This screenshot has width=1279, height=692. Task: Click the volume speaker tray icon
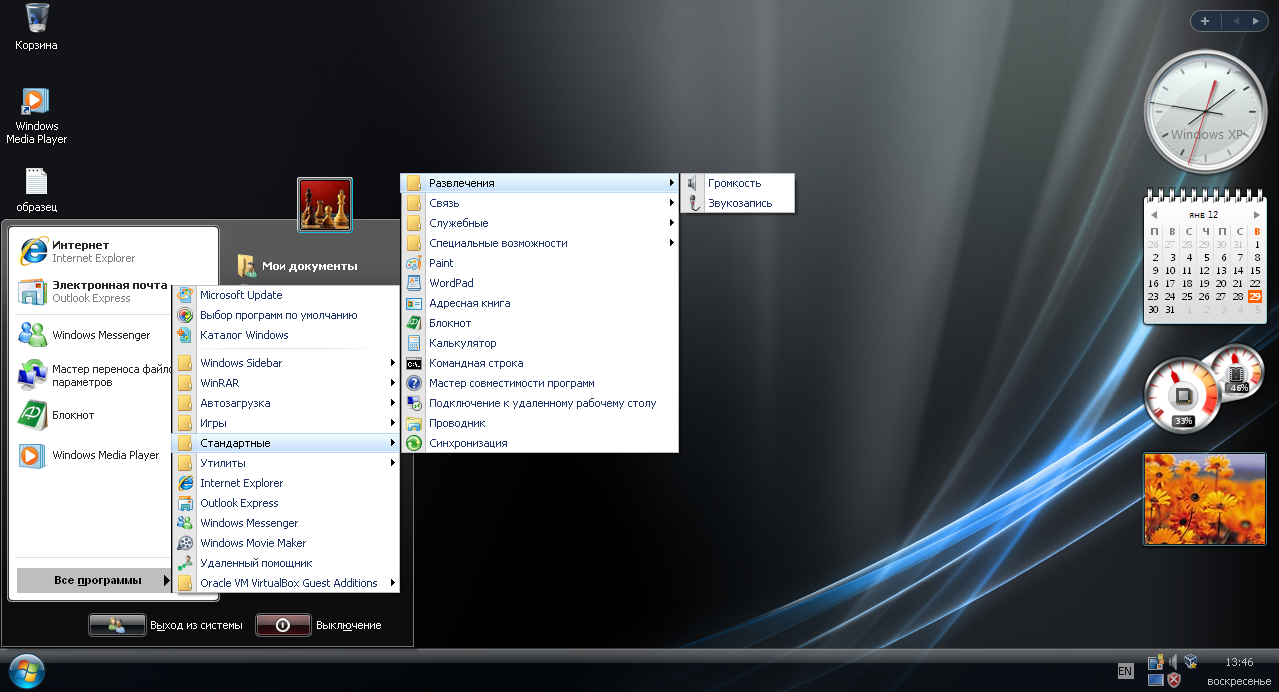1174,661
